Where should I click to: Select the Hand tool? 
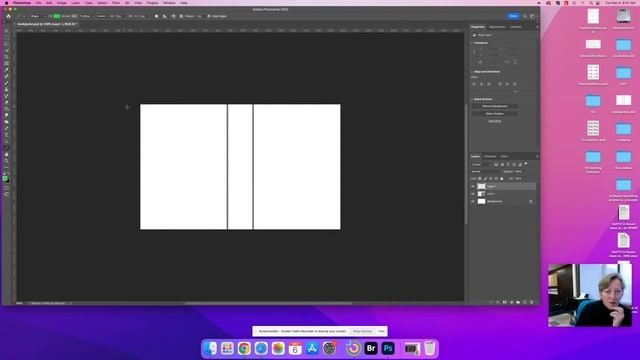coord(7,154)
